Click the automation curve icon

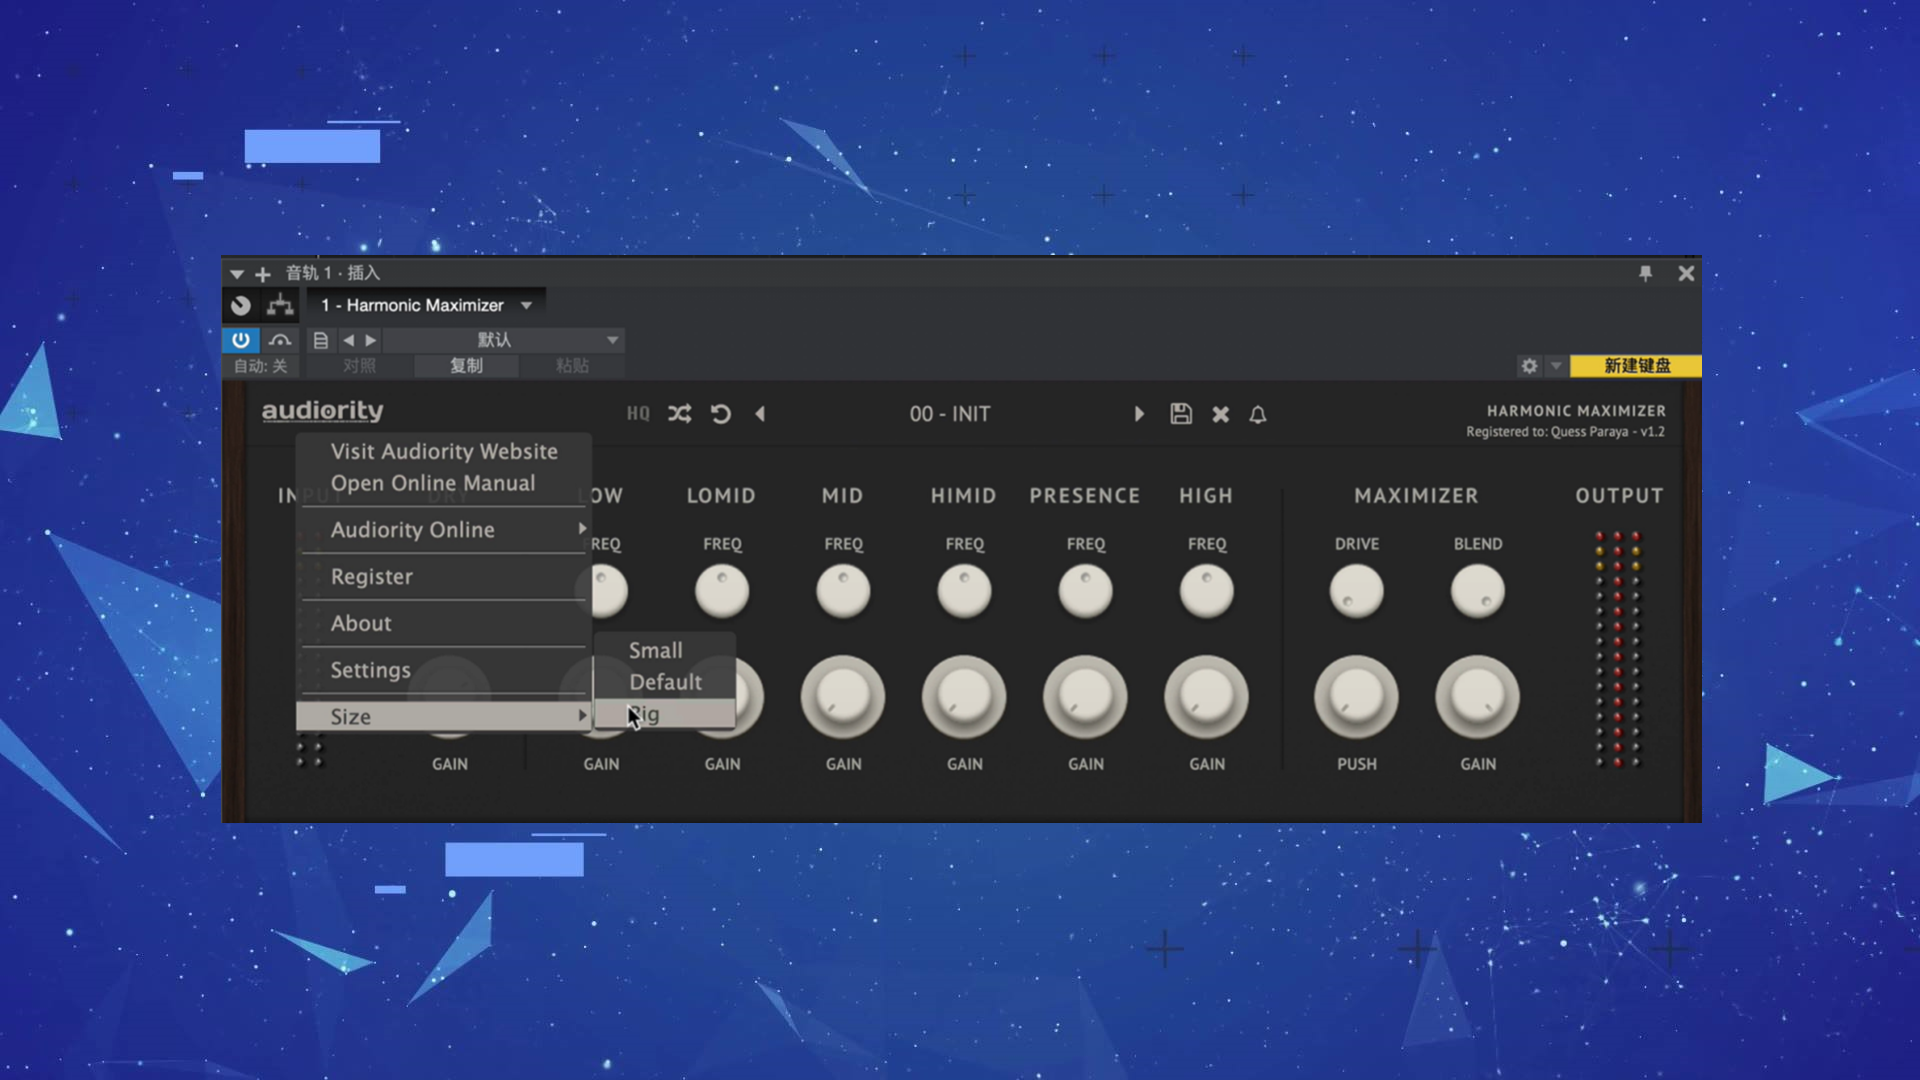pos(280,340)
